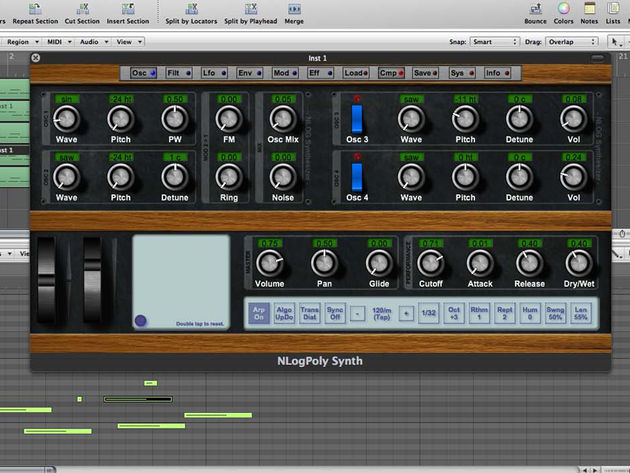Click the Attack knob
Screen dimensions: 630x473
click(x=480, y=263)
